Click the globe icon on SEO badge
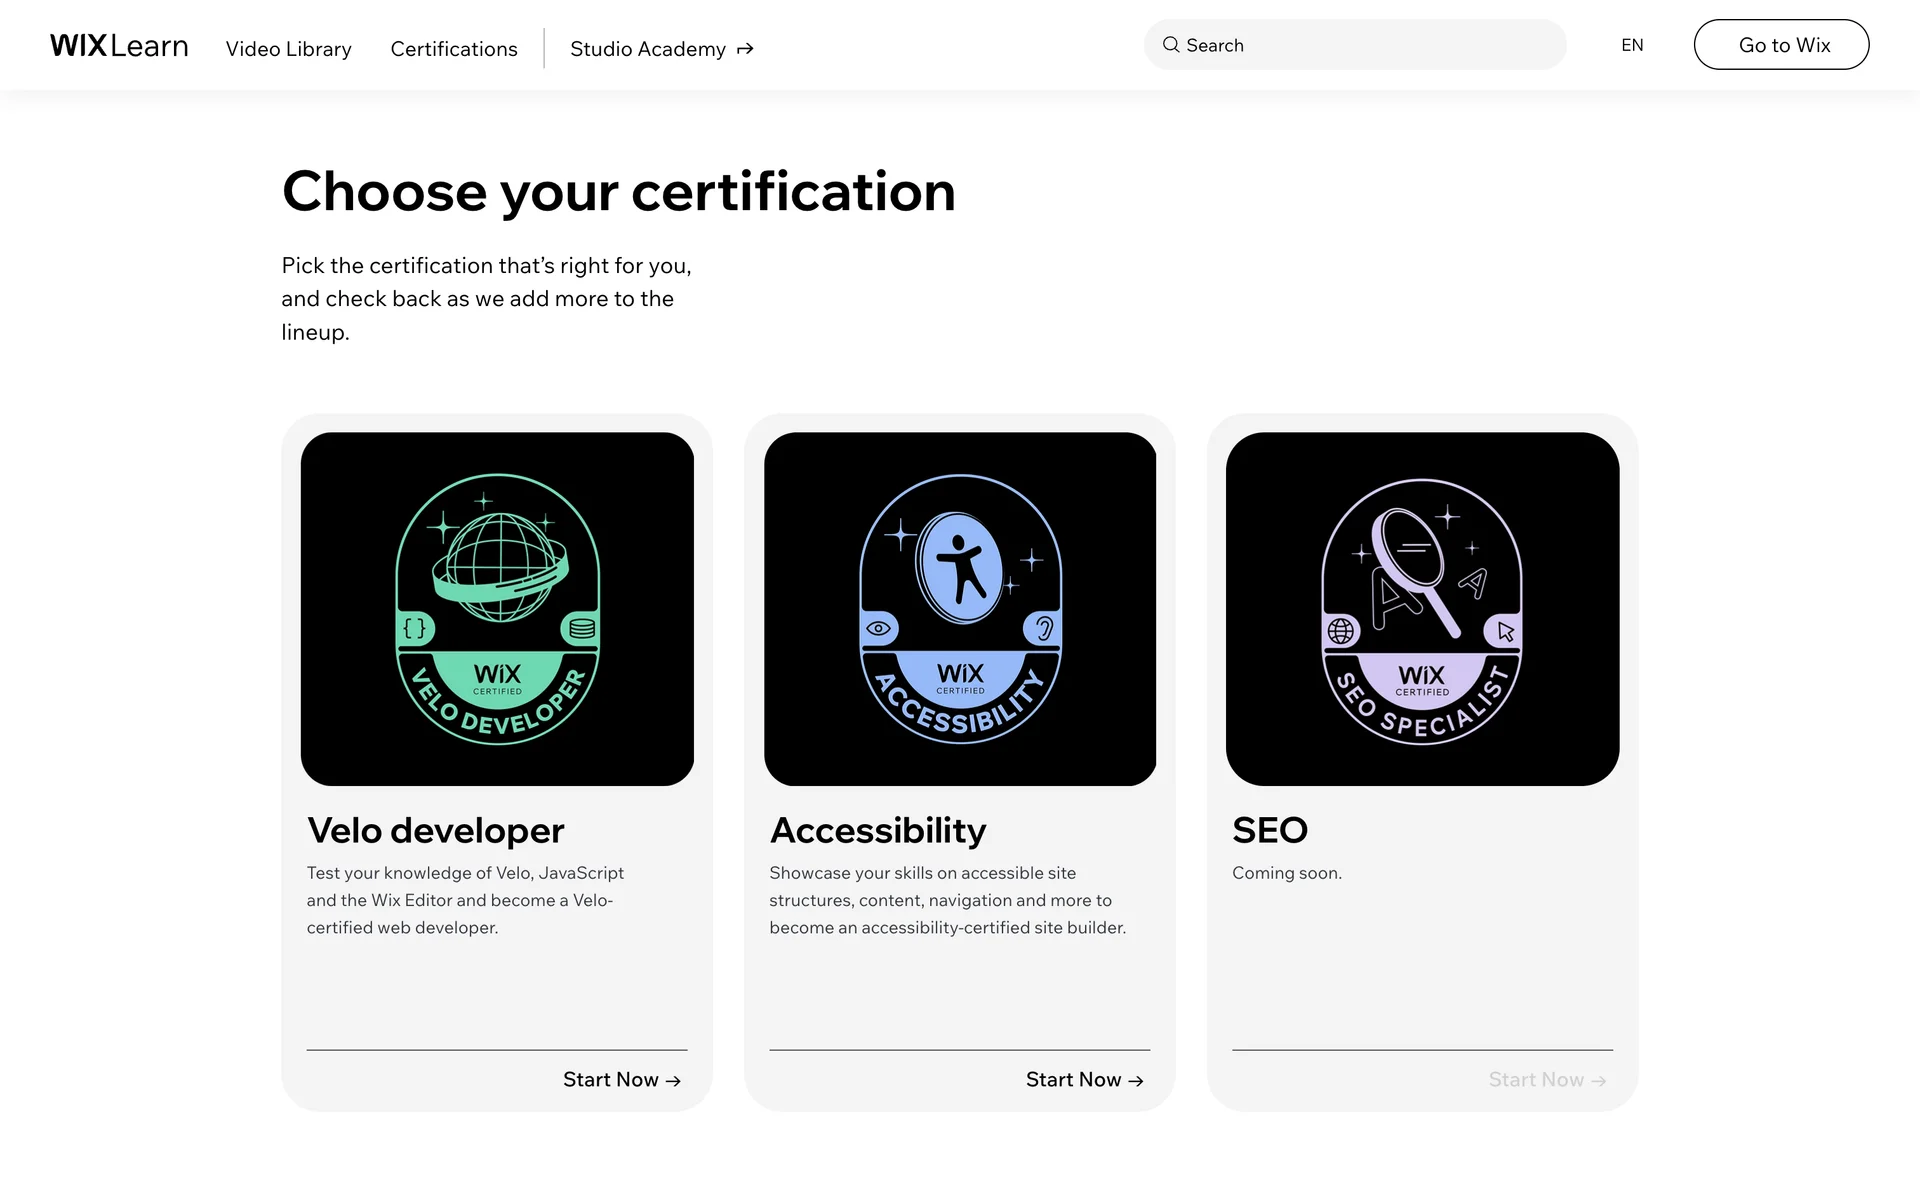Image resolution: width=1920 pixels, height=1200 pixels. pos(1341,631)
